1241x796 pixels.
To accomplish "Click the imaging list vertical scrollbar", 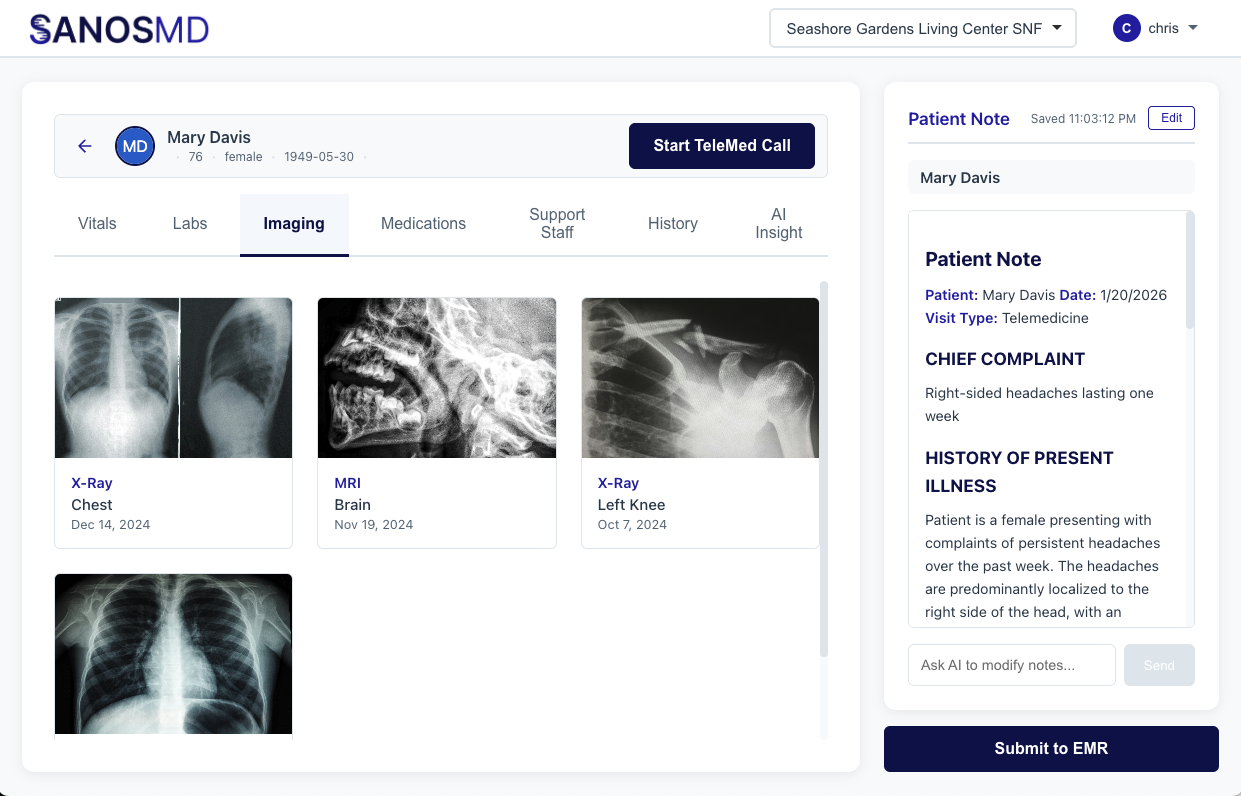I will point(824,470).
